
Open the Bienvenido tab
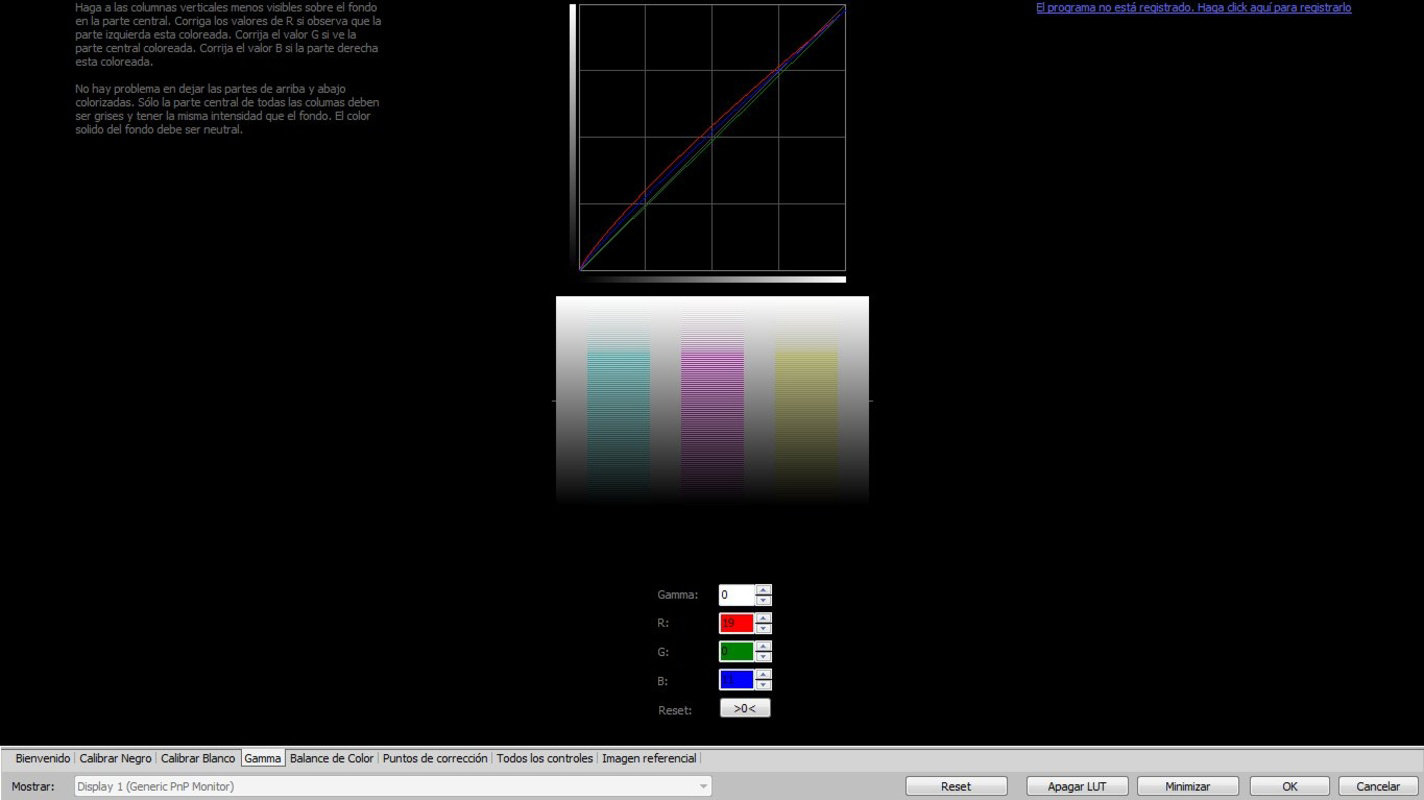[43, 758]
